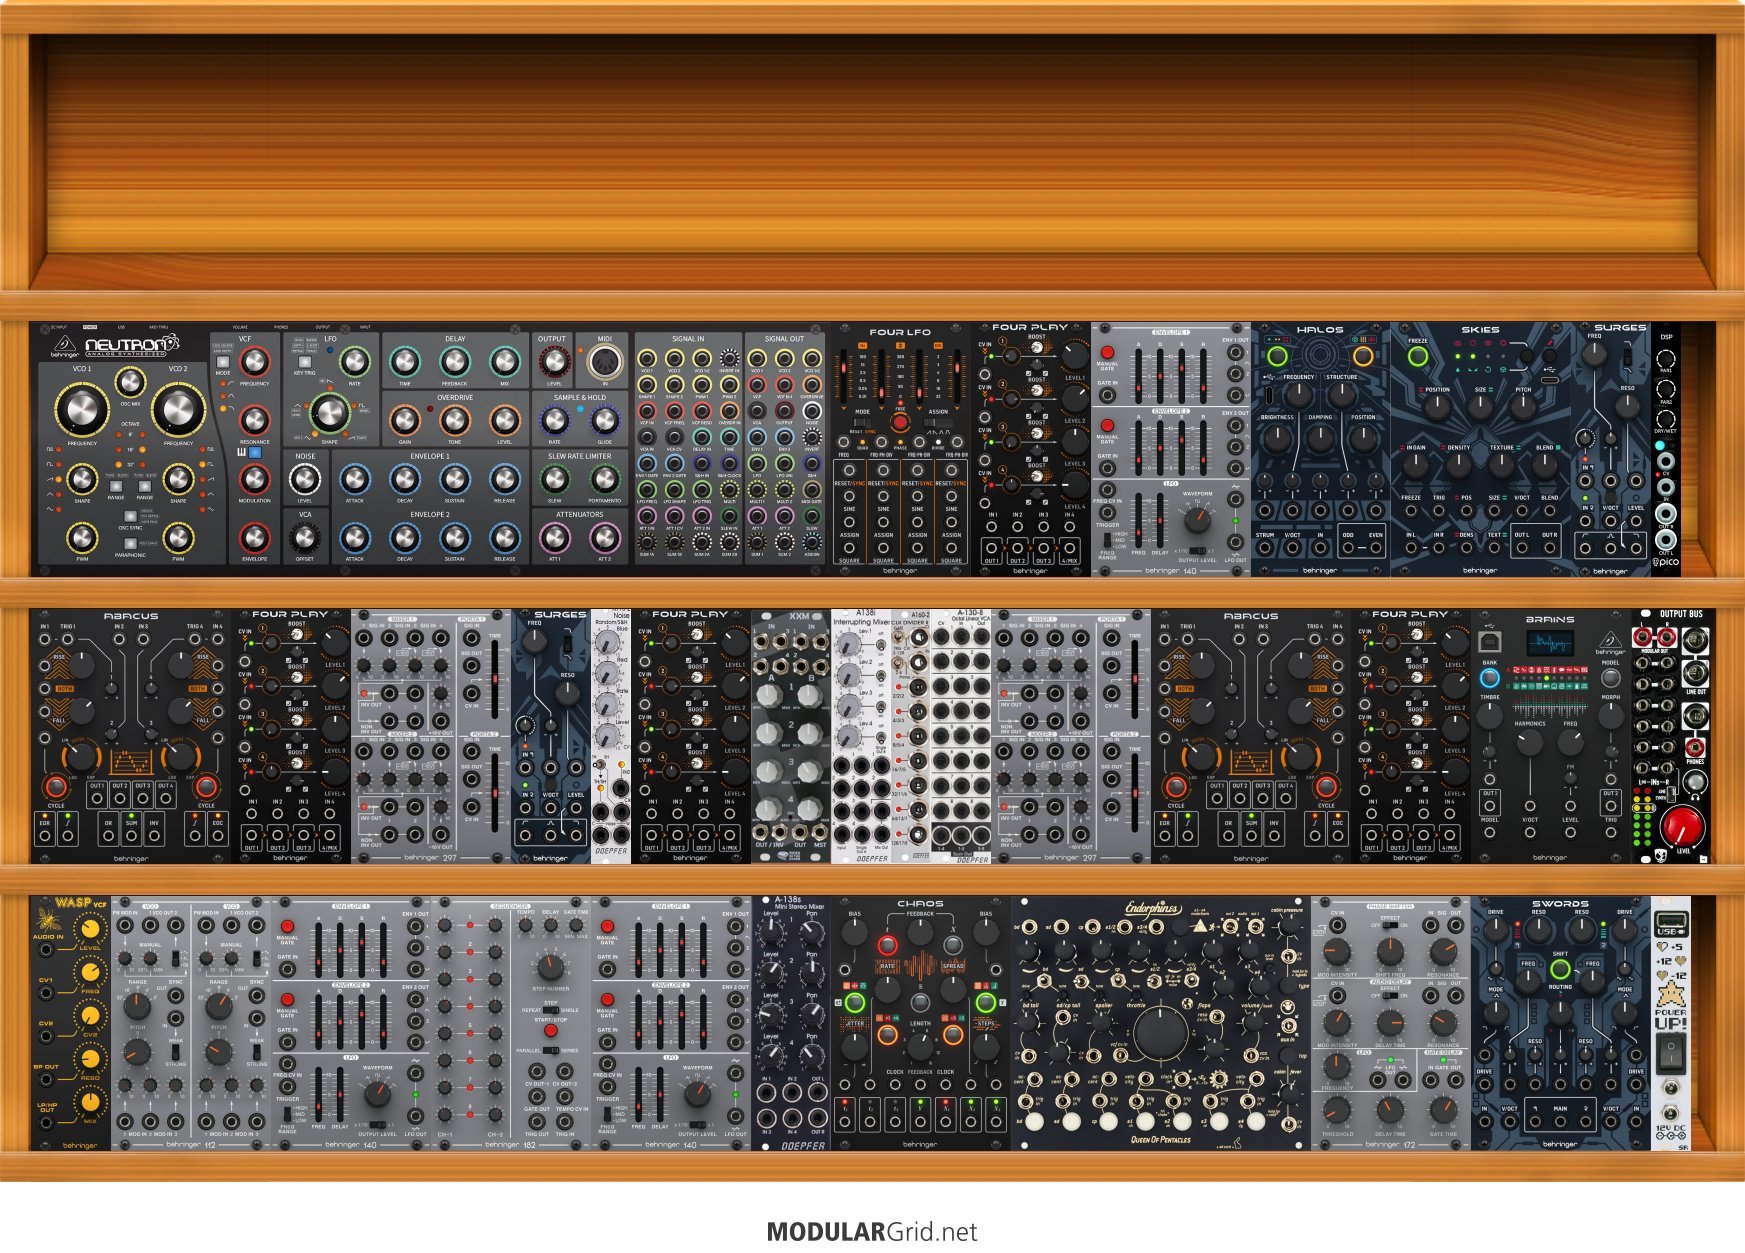Screen dimensions: 1745x1253
Task: Click the Noise Level knob on Neutron
Action: click(x=304, y=479)
